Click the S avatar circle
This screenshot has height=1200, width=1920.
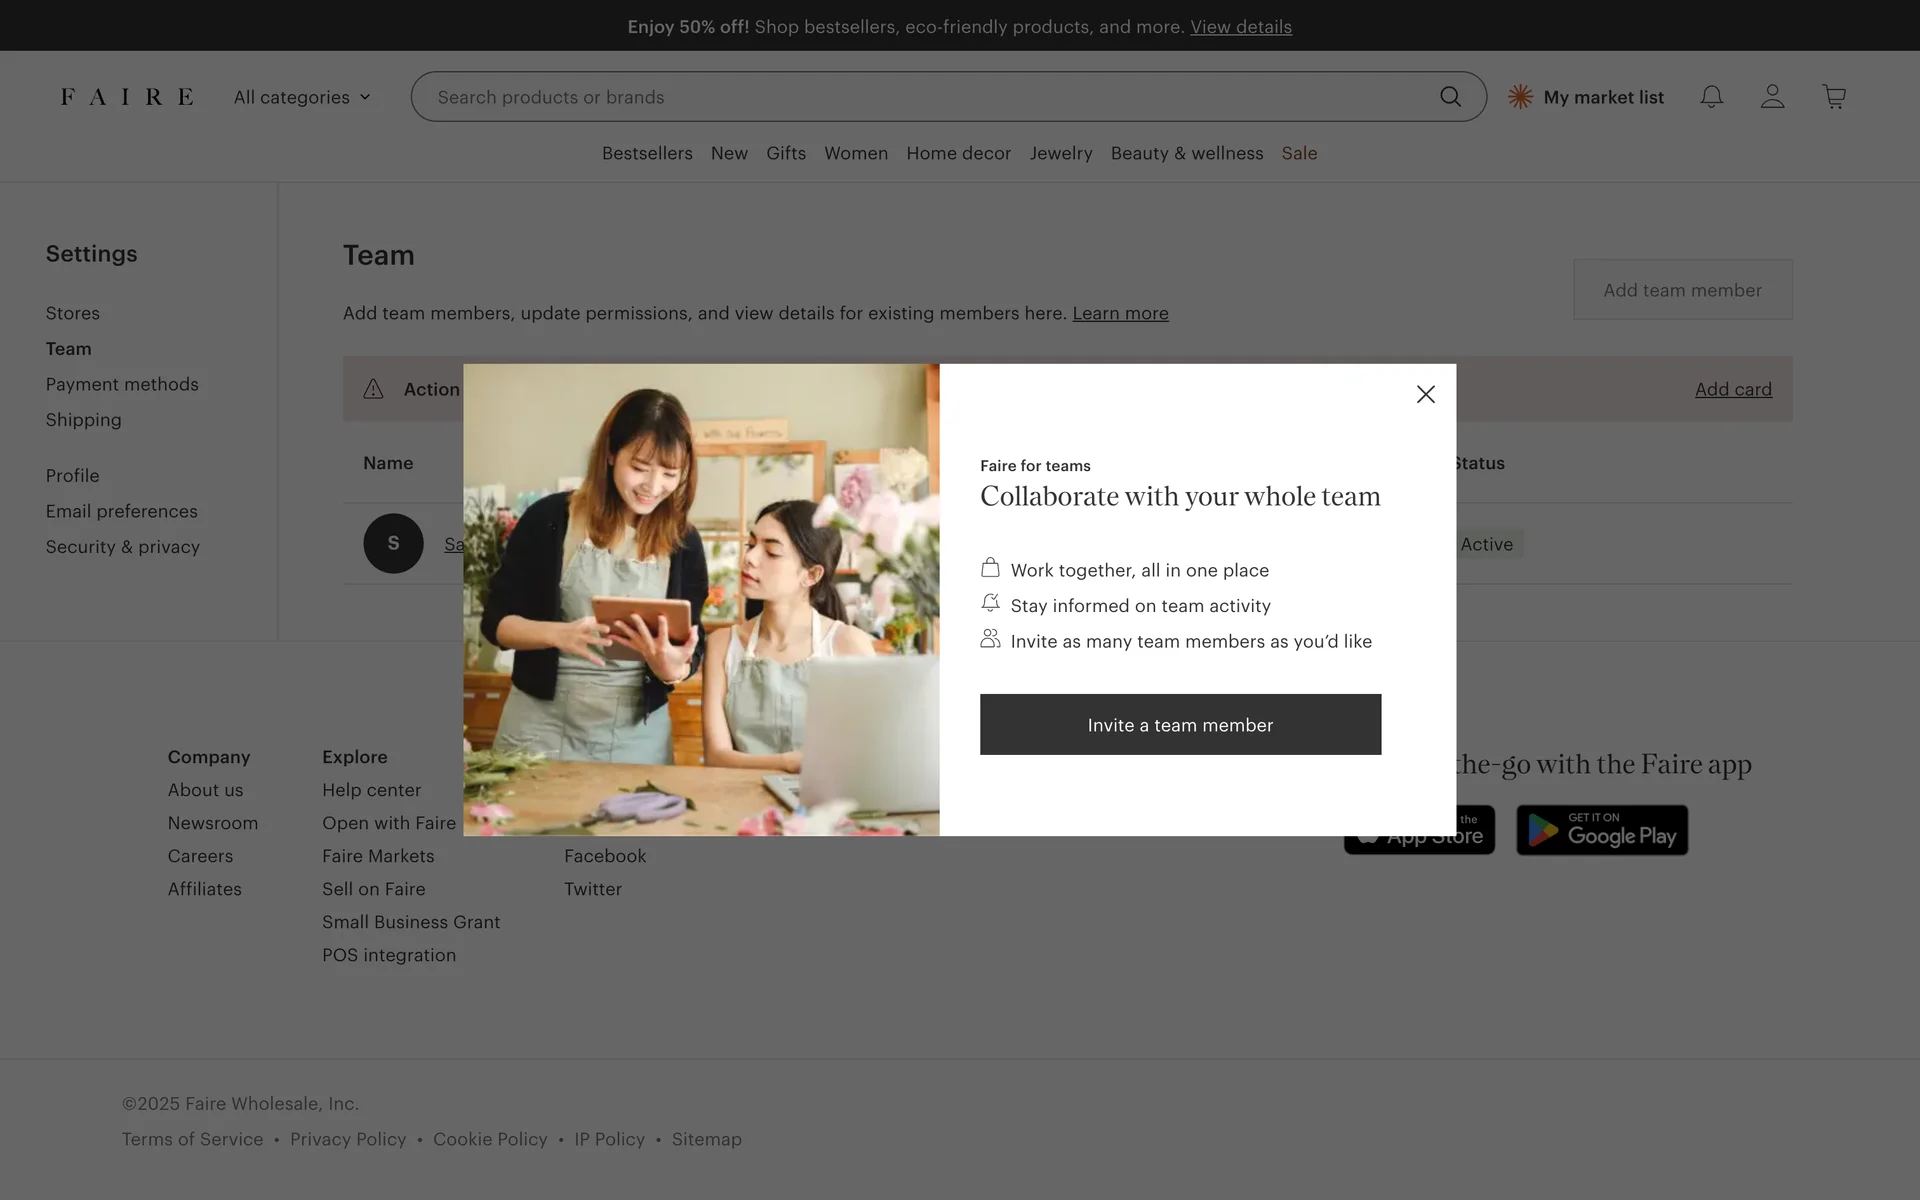393,543
